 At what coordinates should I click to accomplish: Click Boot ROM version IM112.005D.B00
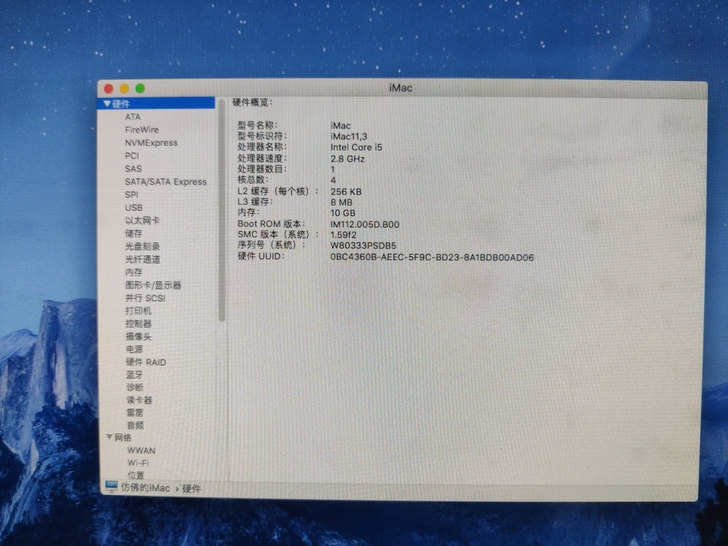tap(364, 224)
